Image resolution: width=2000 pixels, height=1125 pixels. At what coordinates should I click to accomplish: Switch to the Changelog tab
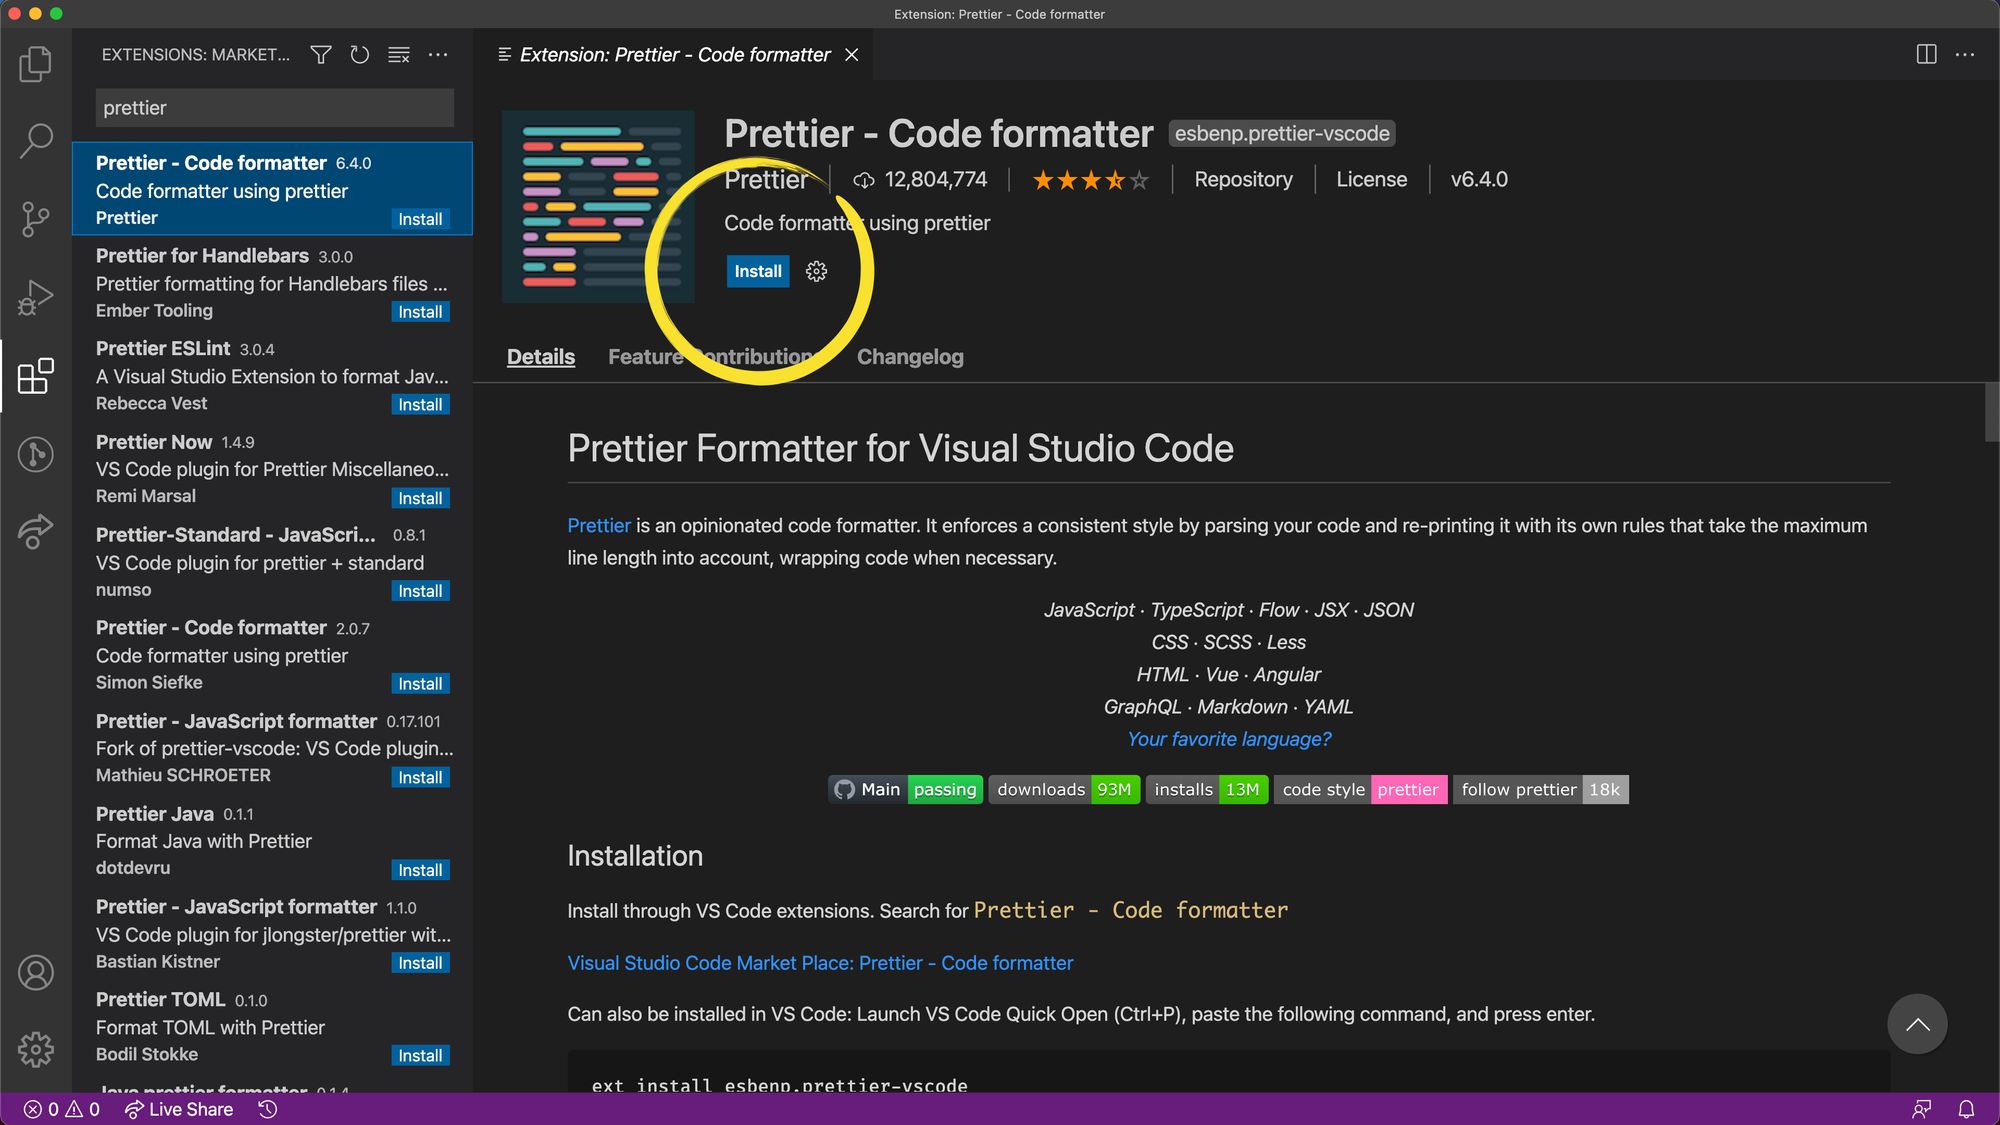tap(909, 357)
